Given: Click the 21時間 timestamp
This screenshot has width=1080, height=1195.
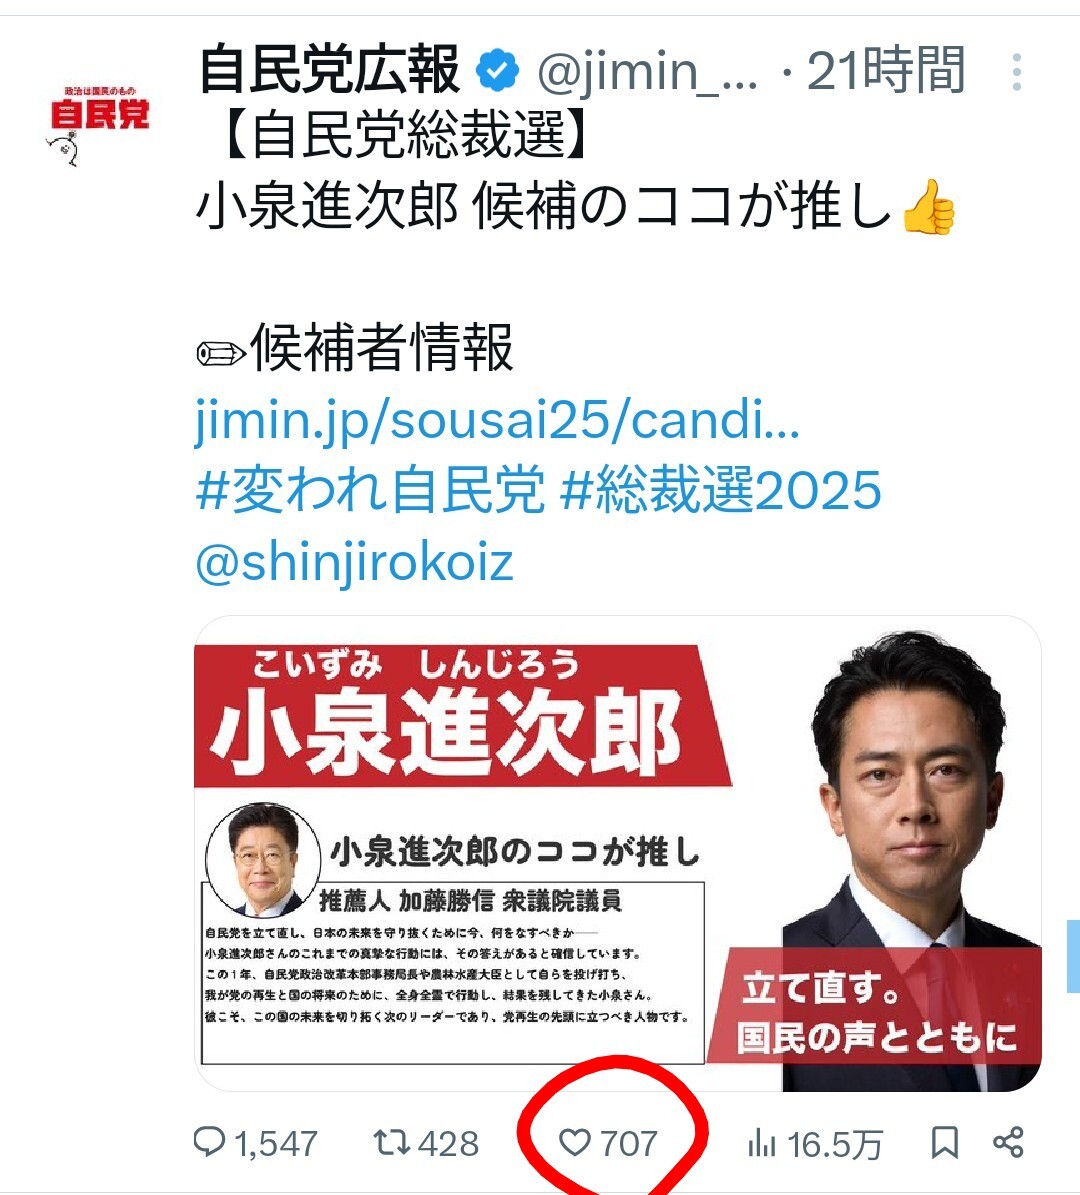Looking at the screenshot, I should point(886,70).
